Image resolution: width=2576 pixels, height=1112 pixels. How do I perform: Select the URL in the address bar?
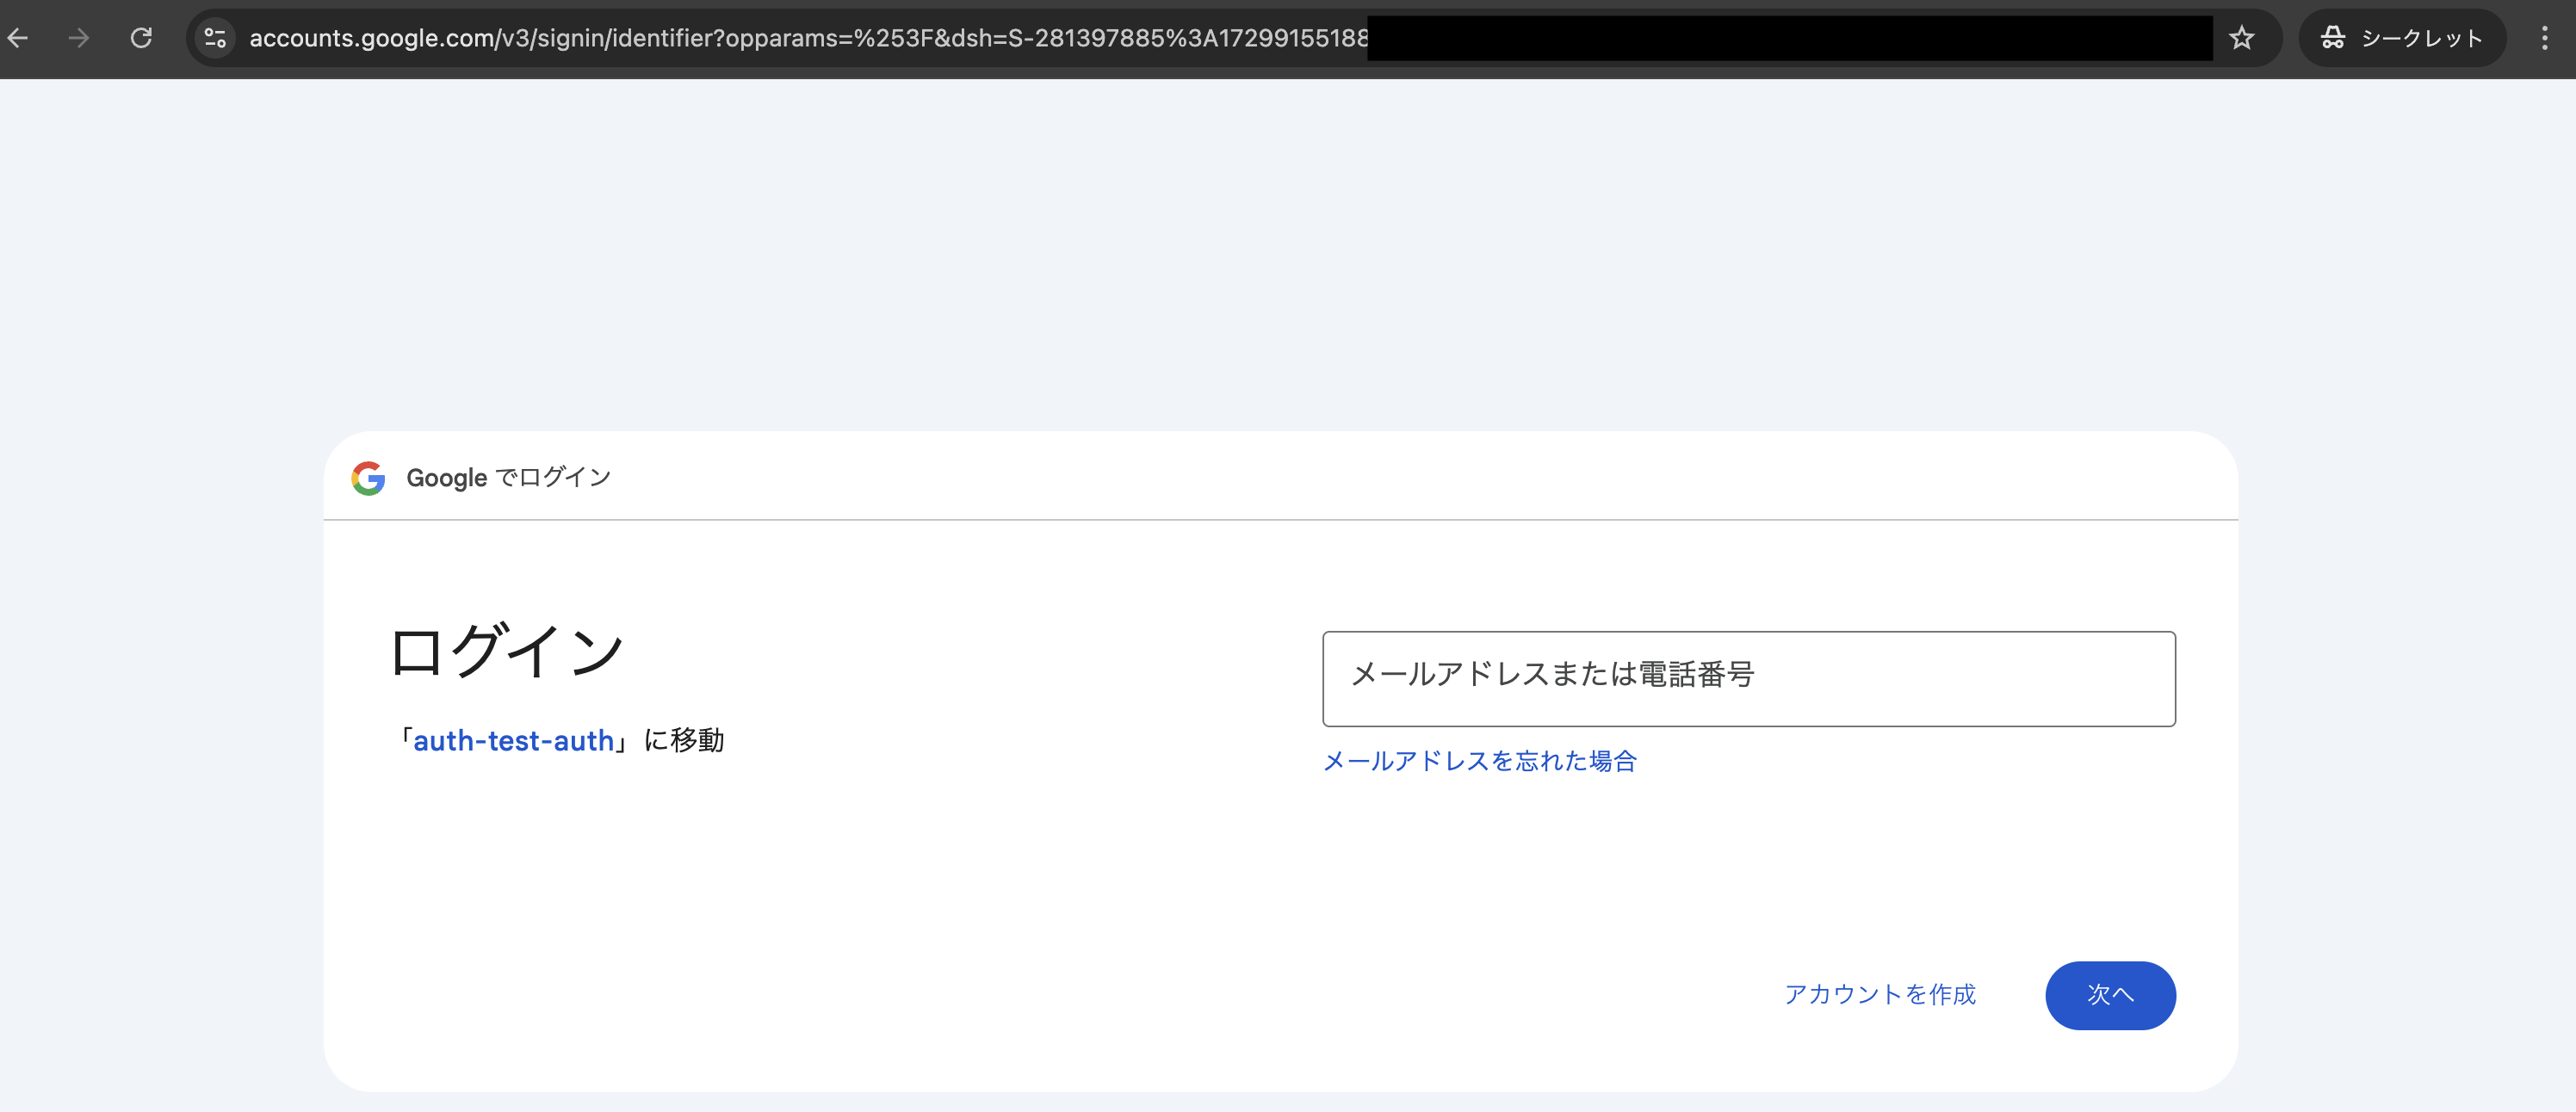800,38
